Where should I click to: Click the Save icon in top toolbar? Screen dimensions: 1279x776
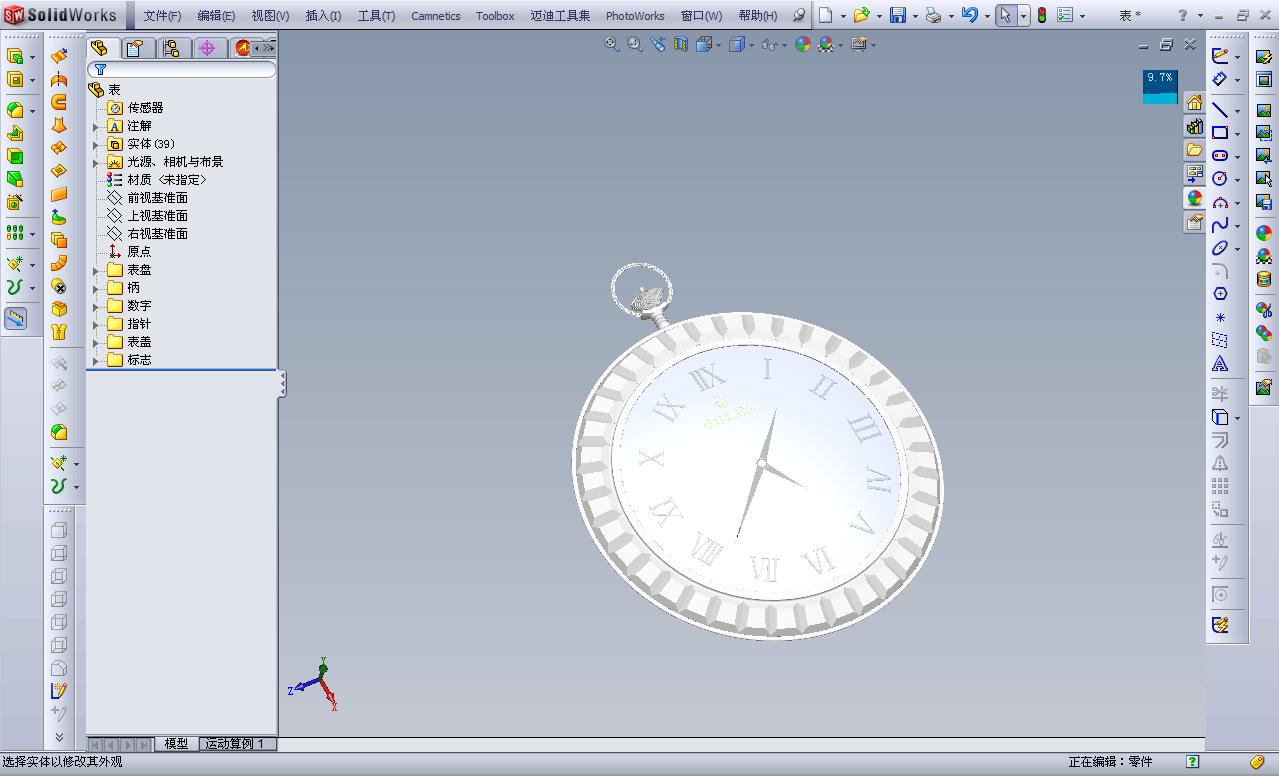click(x=897, y=15)
